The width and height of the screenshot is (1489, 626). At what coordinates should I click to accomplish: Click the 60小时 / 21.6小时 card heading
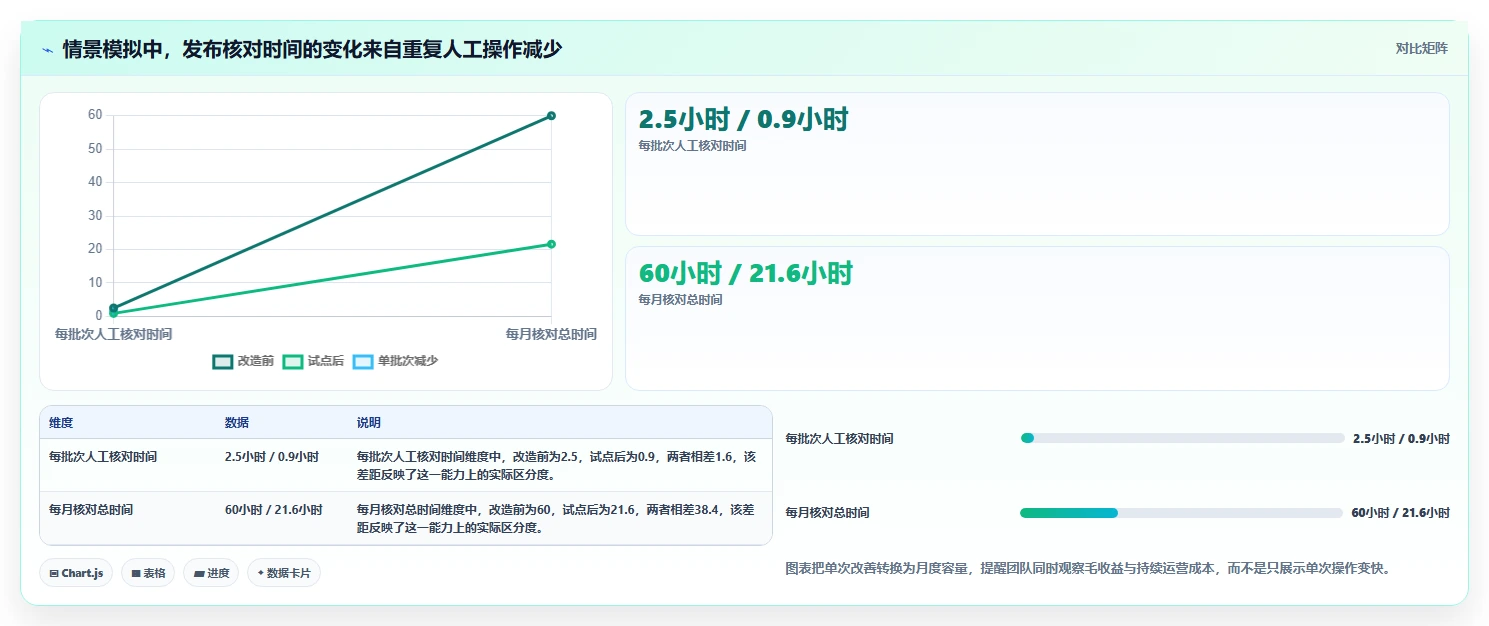745,273
